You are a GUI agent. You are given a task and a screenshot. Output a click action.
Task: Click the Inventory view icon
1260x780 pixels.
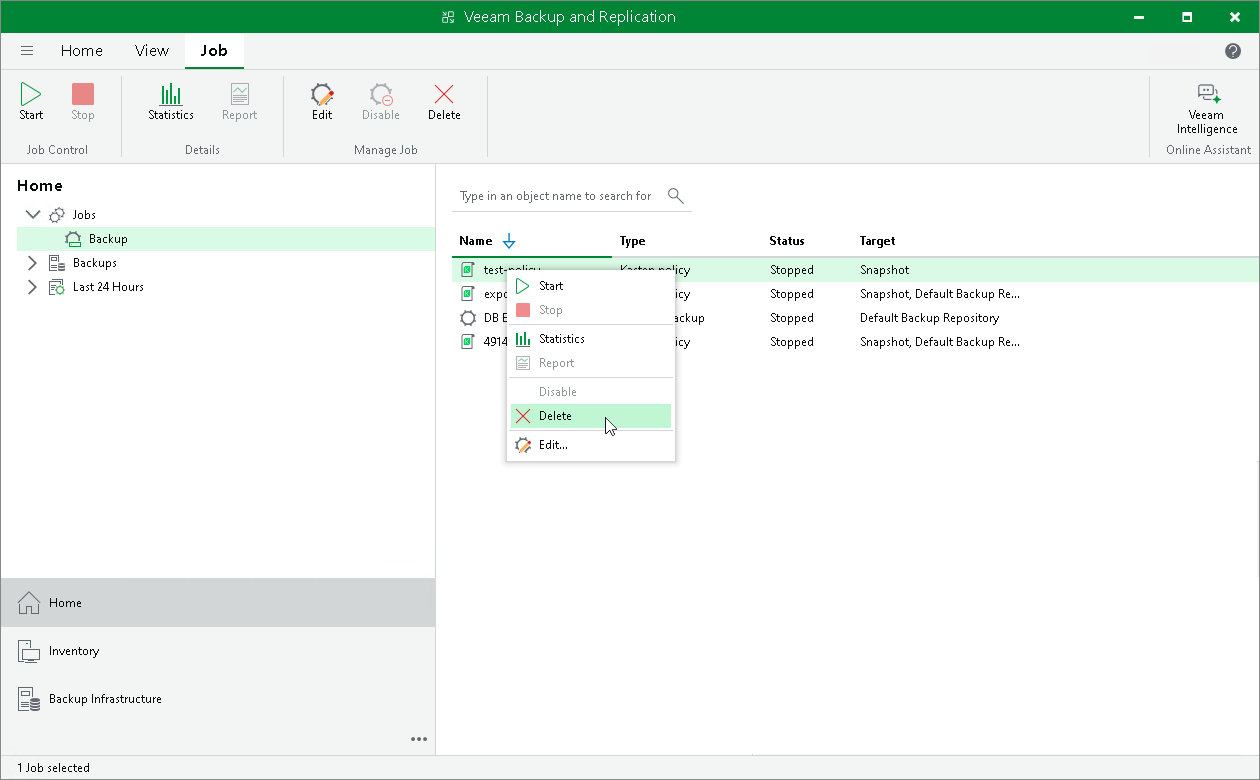29,651
